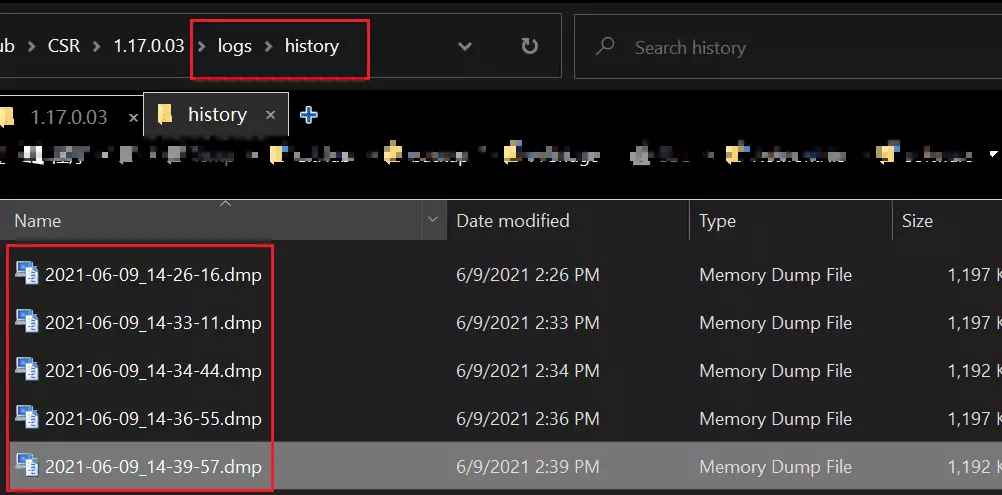
Task: Add a new tab with plus icon
Action: (309, 115)
